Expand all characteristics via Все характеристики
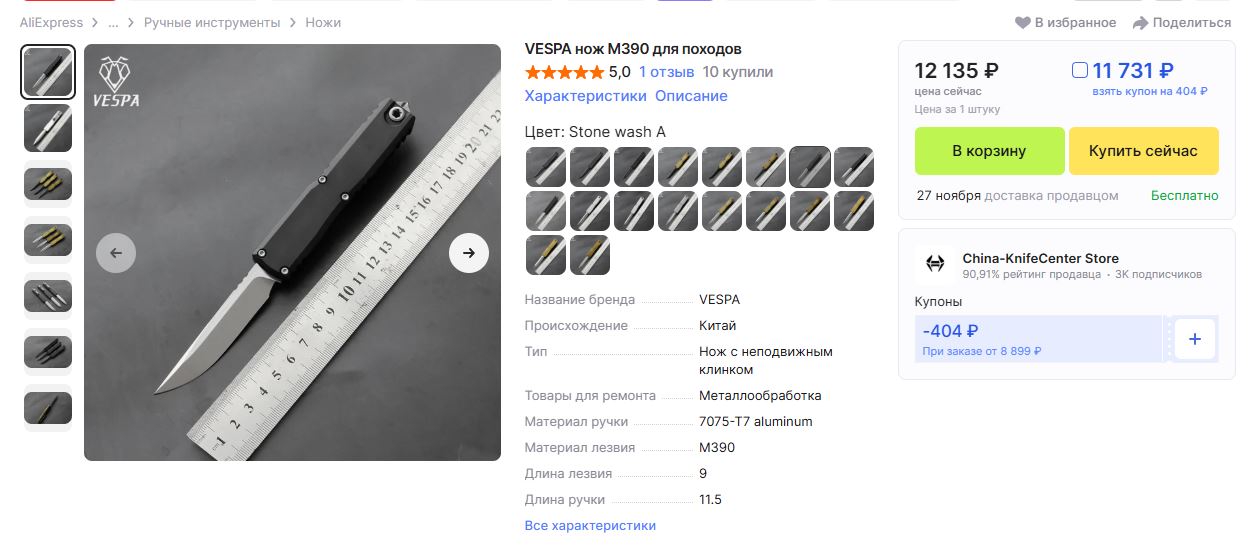The height and width of the screenshot is (555, 1257). pos(590,525)
